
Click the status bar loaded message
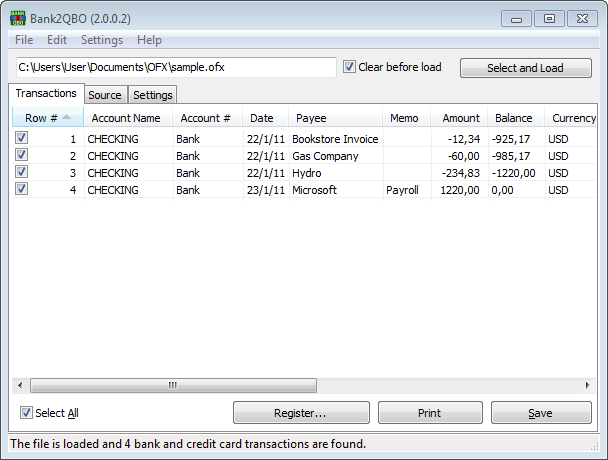(188, 444)
